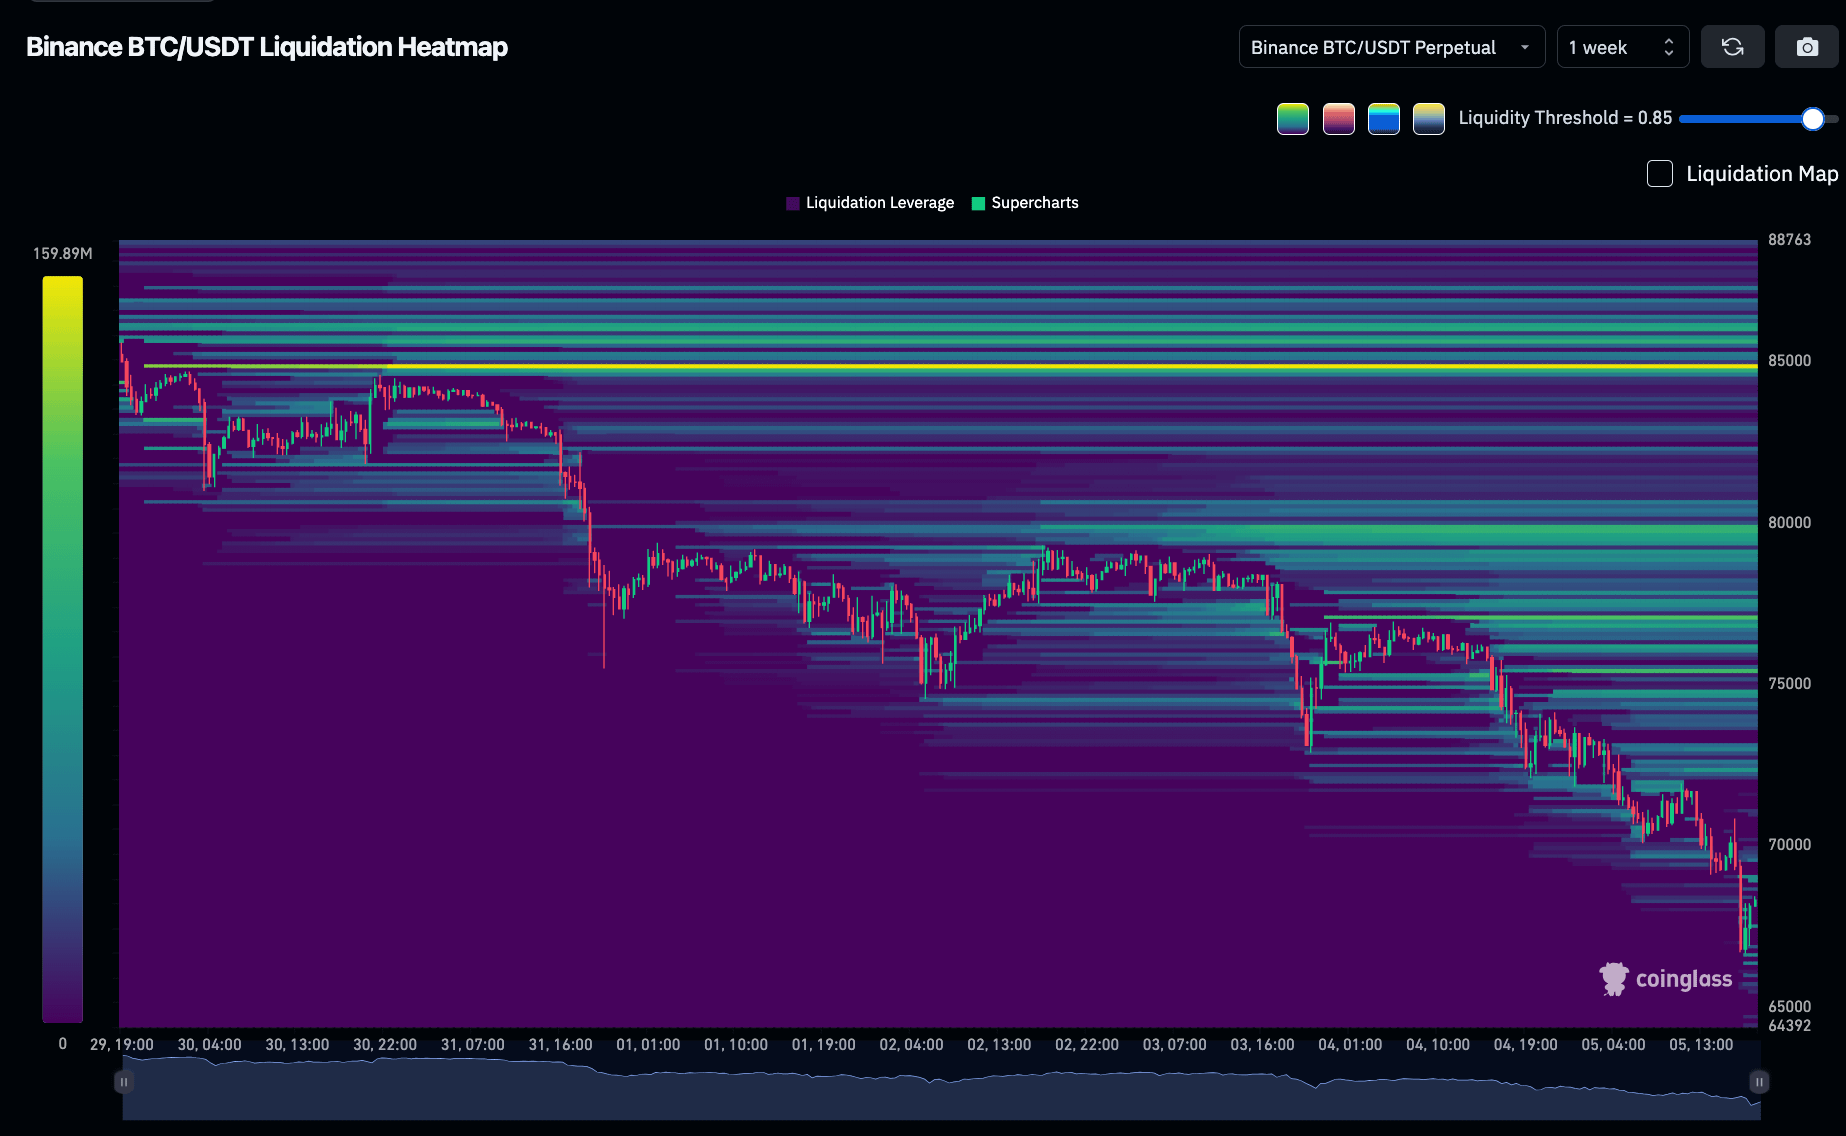Click the 30, 22:00 time axis label
This screenshot has width=1846, height=1136.
pyautogui.click(x=385, y=1045)
